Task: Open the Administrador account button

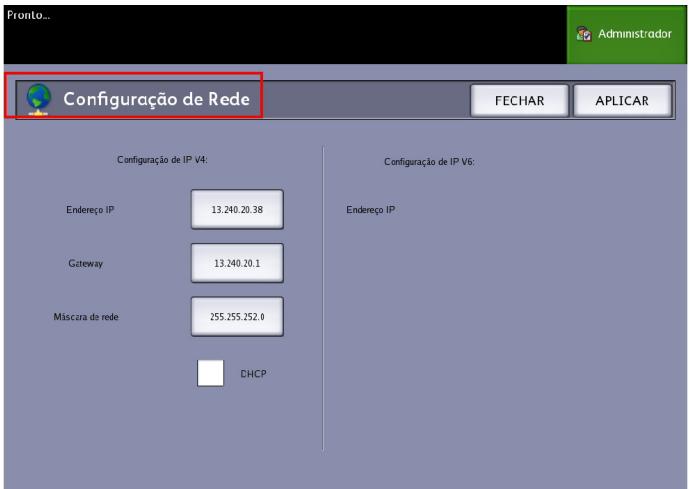Action: click(x=626, y=35)
